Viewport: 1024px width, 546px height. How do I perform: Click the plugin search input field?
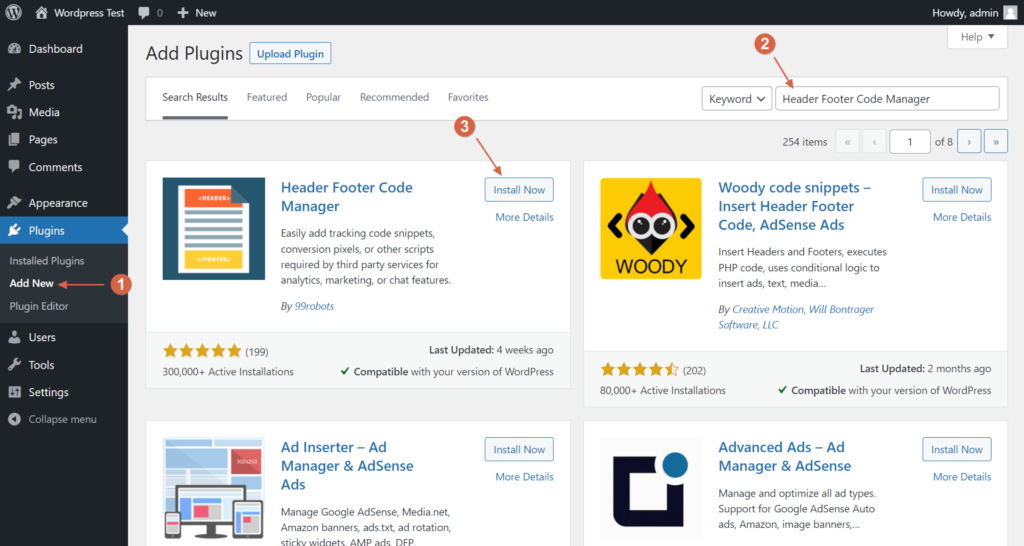[887, 99]
